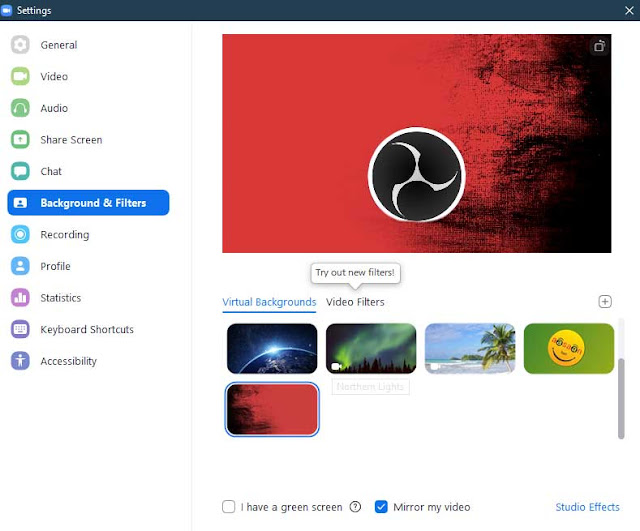This screenshot has width=640, height=531.
Task: Click the Keyboard Shortcuts icon
Action: tap(20, 329)
